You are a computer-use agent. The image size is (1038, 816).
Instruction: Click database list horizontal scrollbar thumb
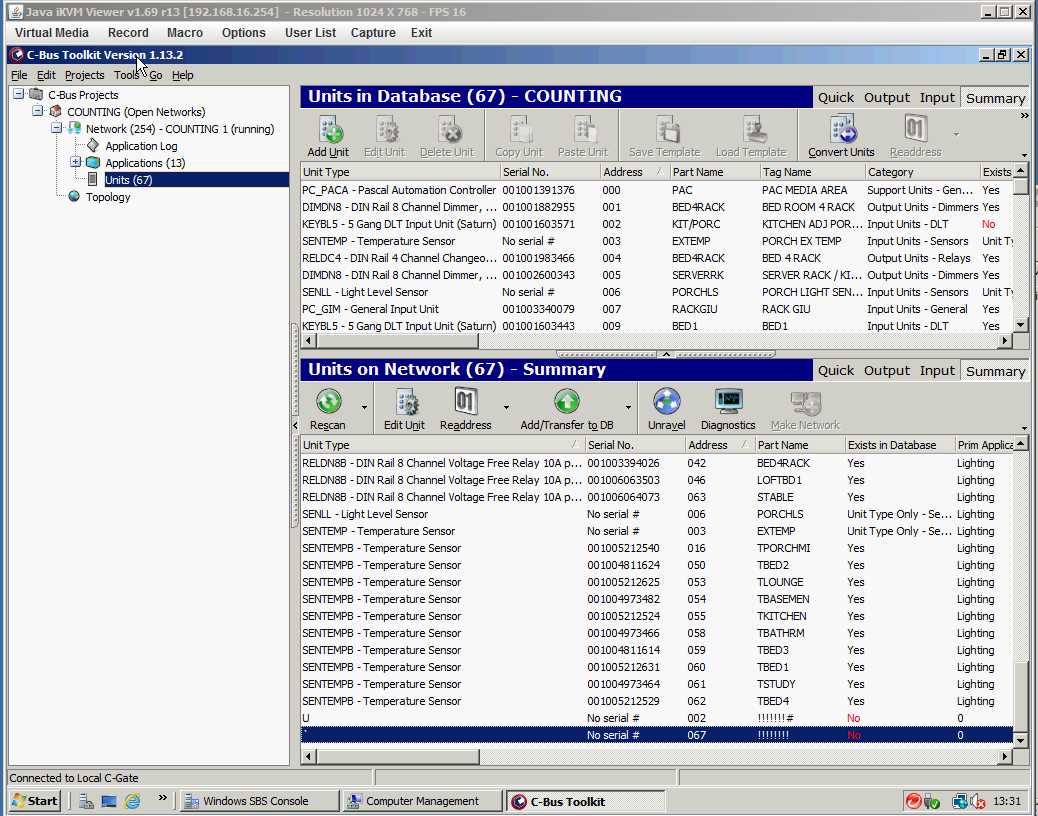[x=397, y=341]
